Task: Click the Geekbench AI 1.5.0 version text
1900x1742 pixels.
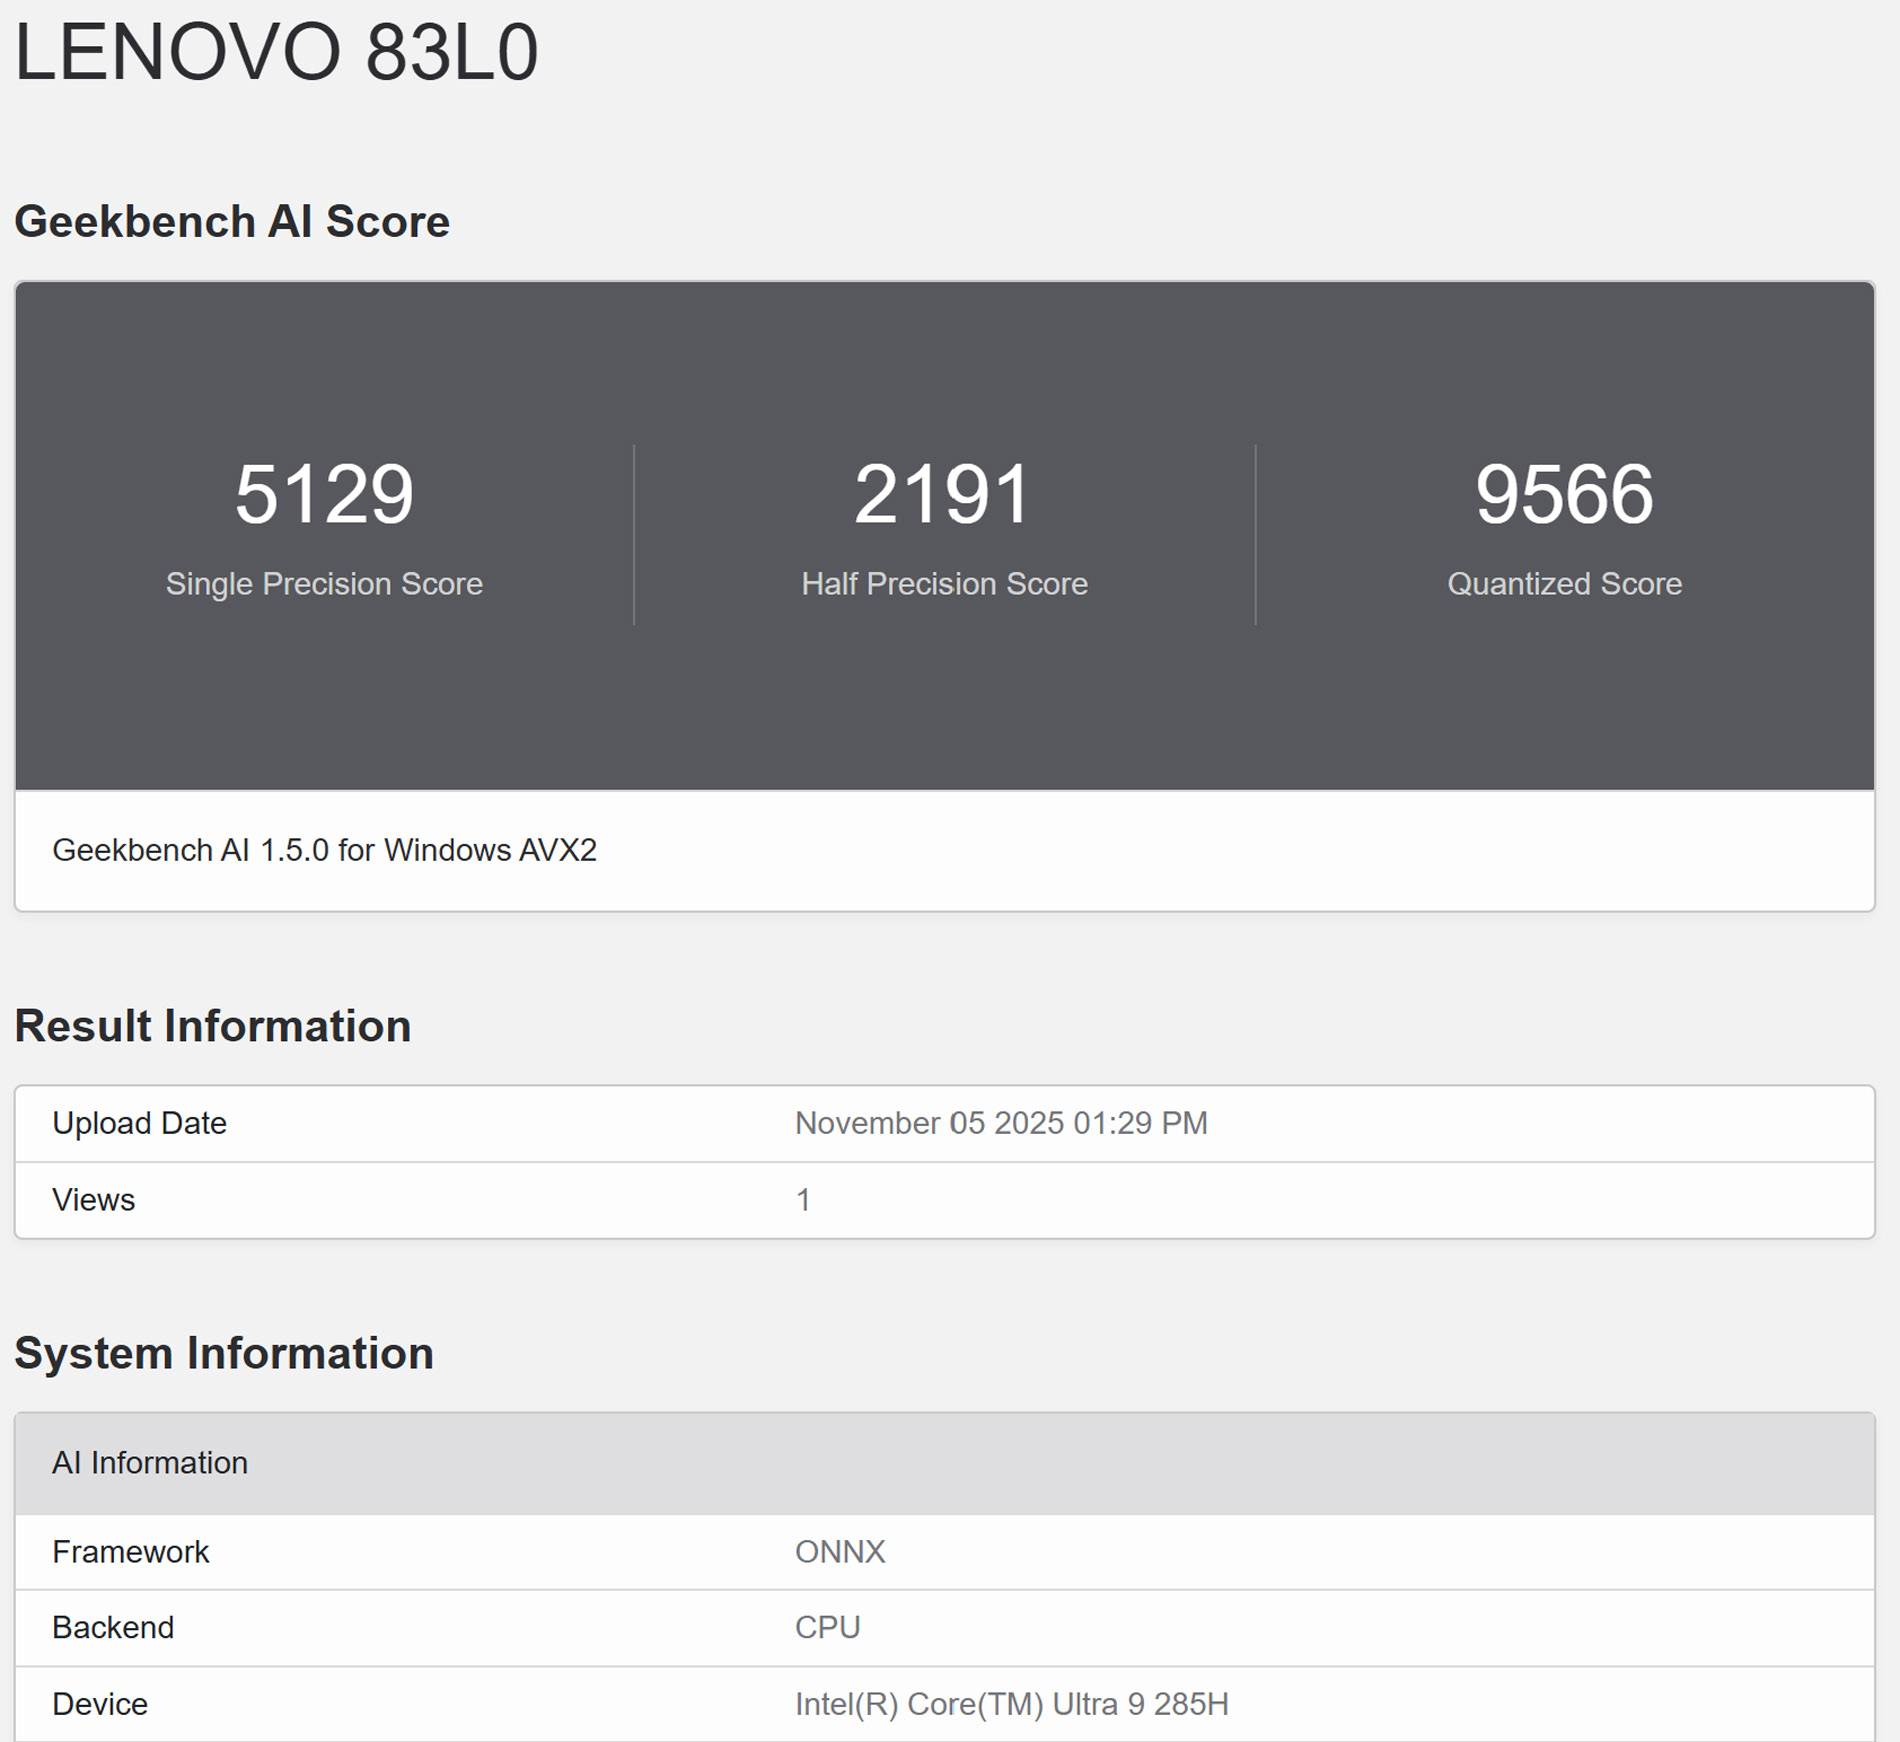Action: [x=324, y=850]
